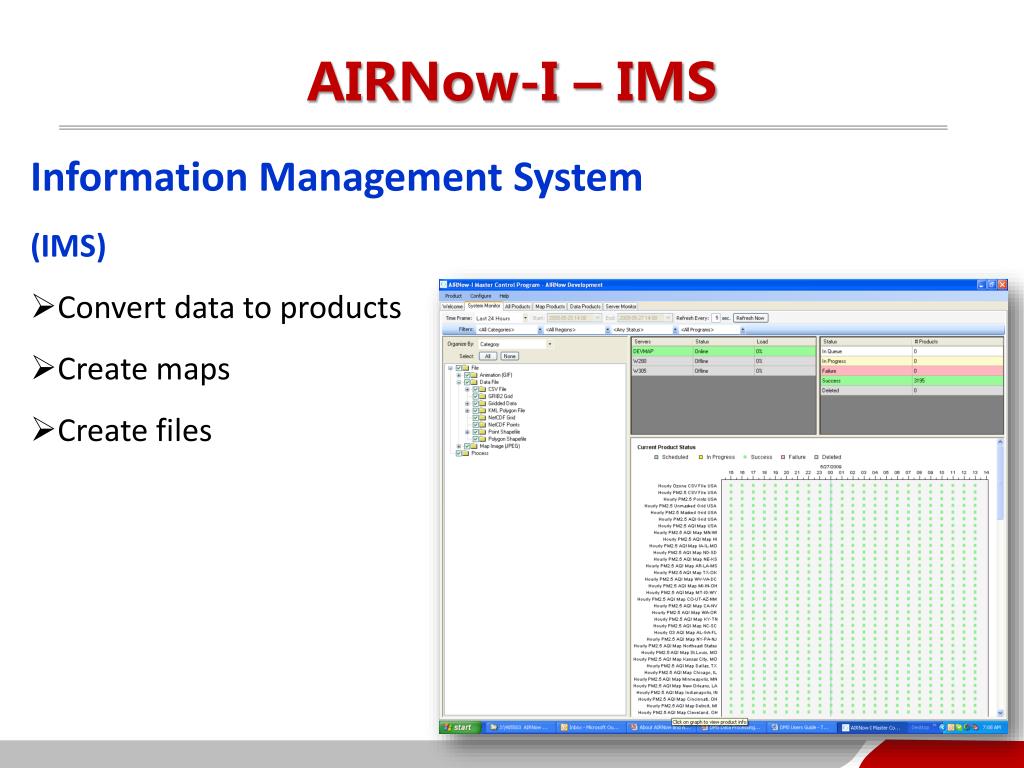Select the Deleted status row

912,391
